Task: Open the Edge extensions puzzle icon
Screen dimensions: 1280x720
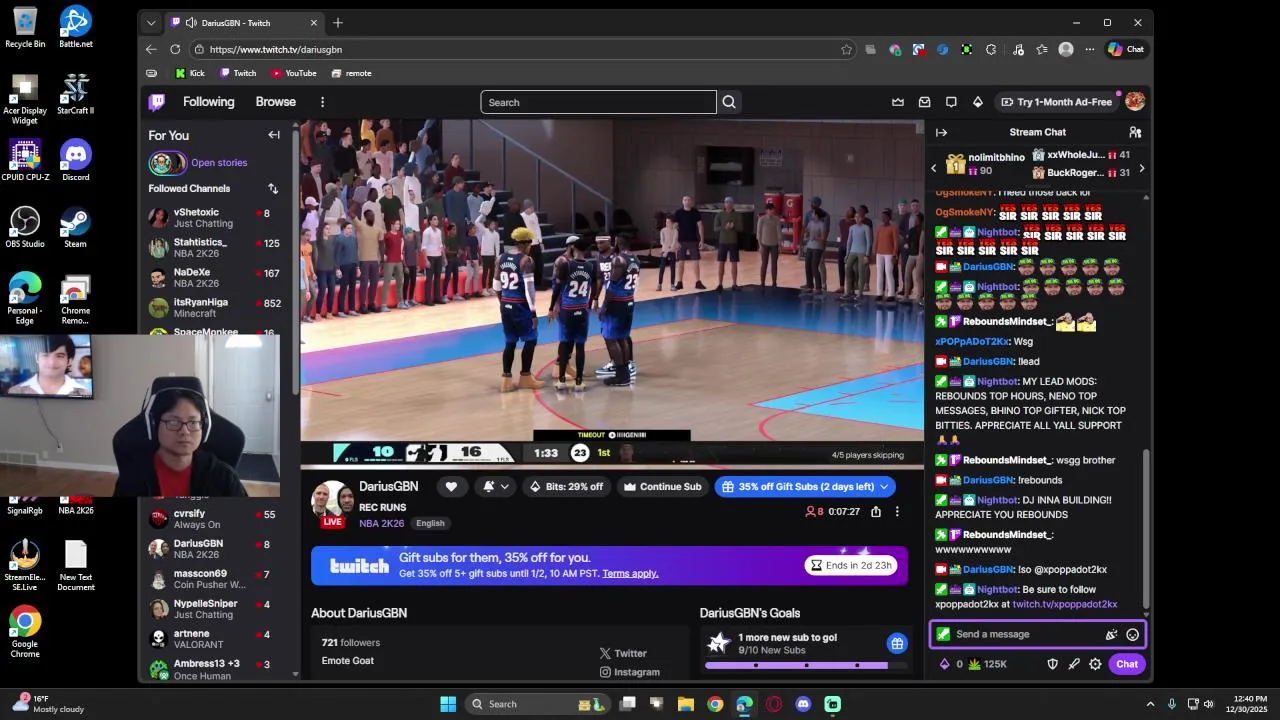Action: pos(991,49)
